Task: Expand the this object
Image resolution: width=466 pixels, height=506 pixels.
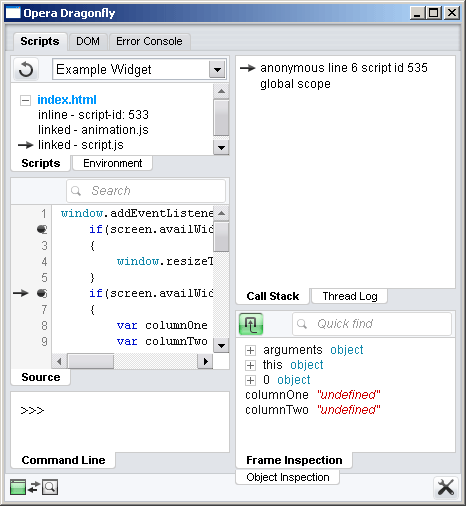Action: [x=250, y=365]
